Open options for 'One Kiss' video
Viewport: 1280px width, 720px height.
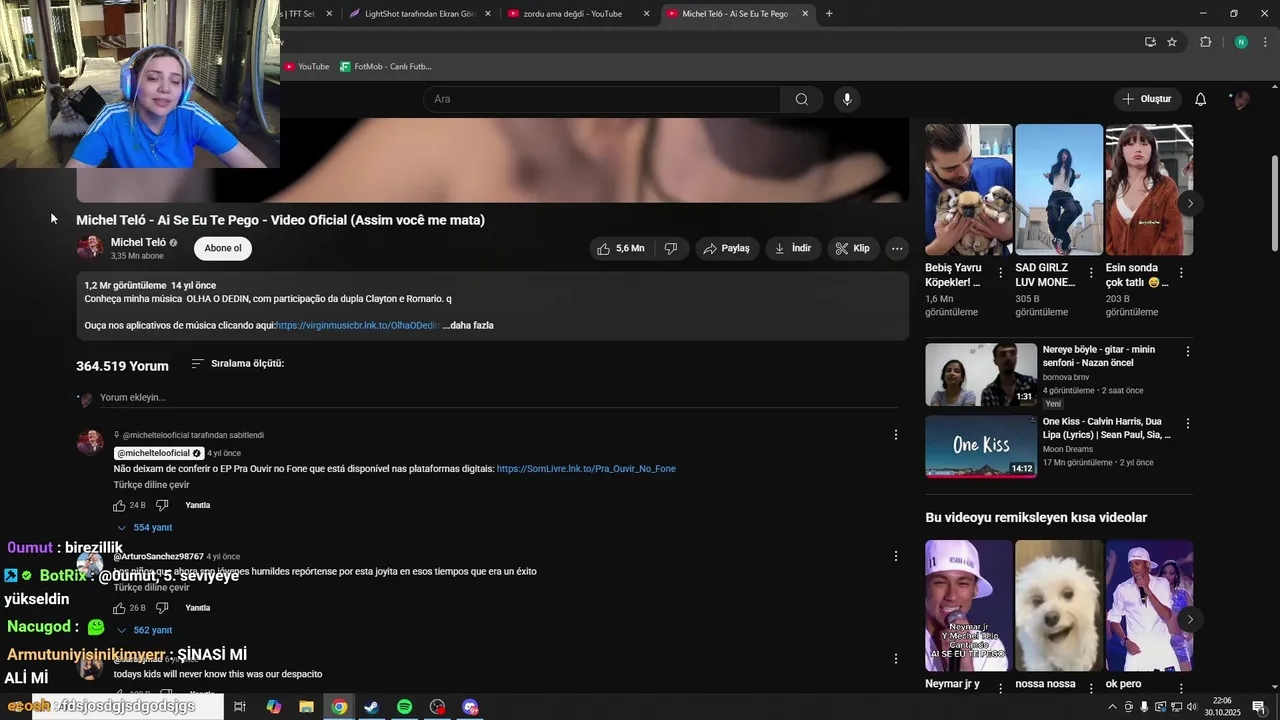click(x=1188, y=424)
